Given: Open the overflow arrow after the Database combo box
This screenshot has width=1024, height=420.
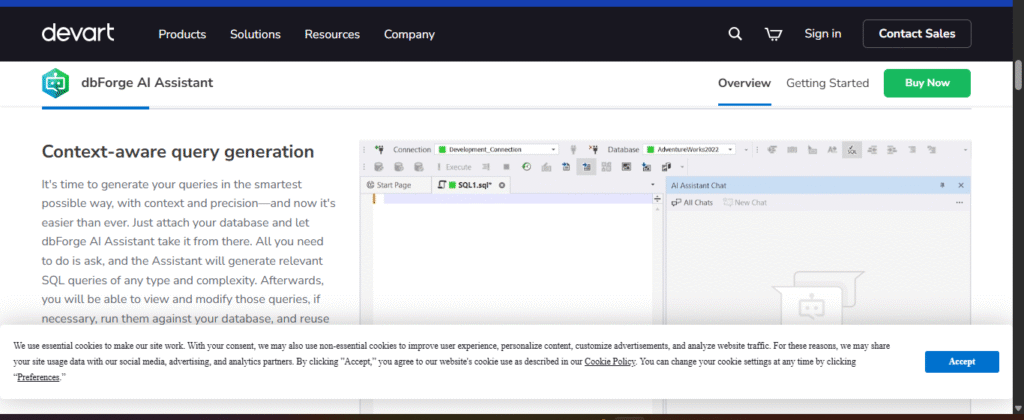Looking at the screenshot, I should click(746, 150).
